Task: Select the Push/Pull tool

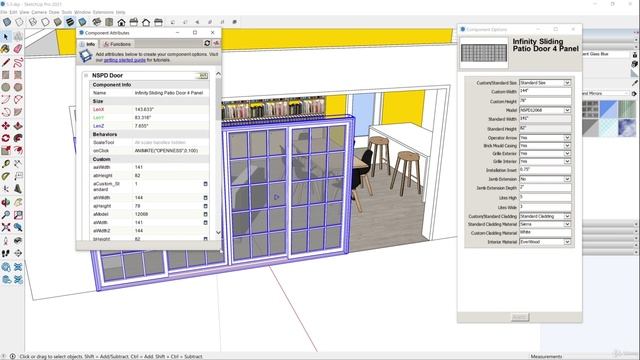Action: point(18,125)
